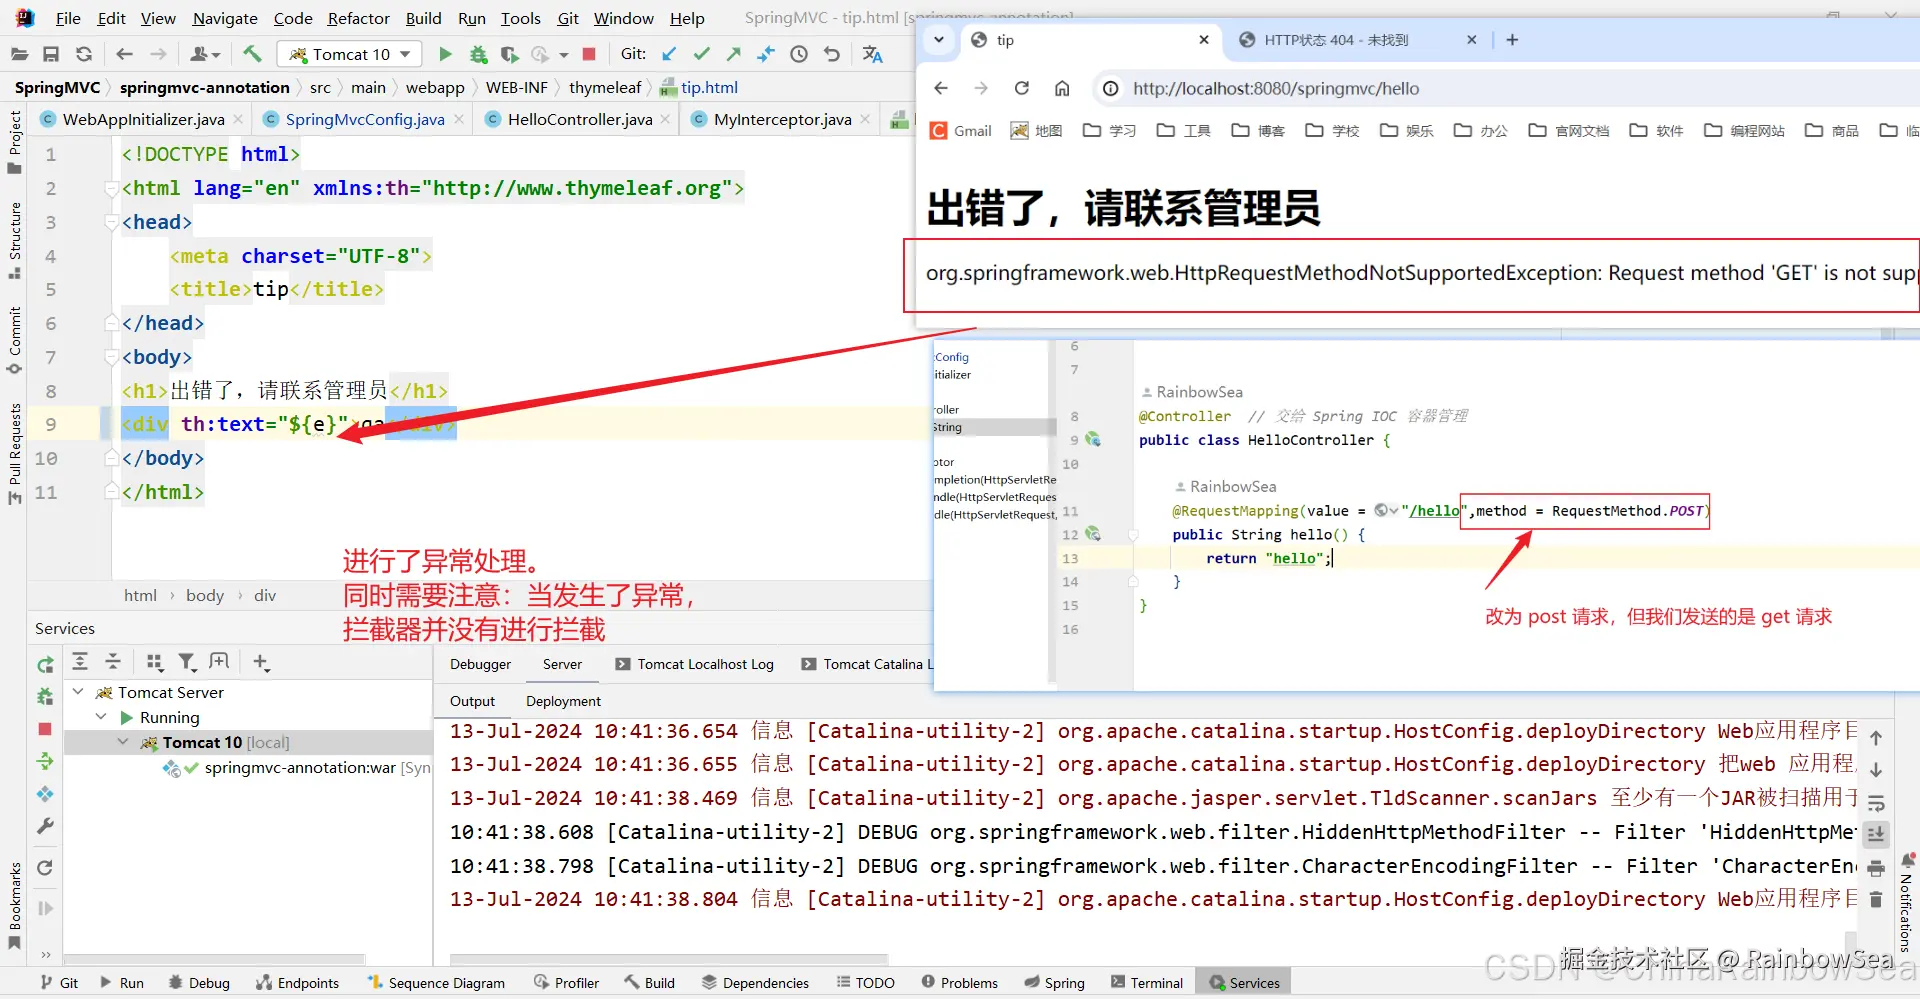1920x999 pixels.
Task: Open the Tomcat Localhost Log tab
Action: point(695,664)
